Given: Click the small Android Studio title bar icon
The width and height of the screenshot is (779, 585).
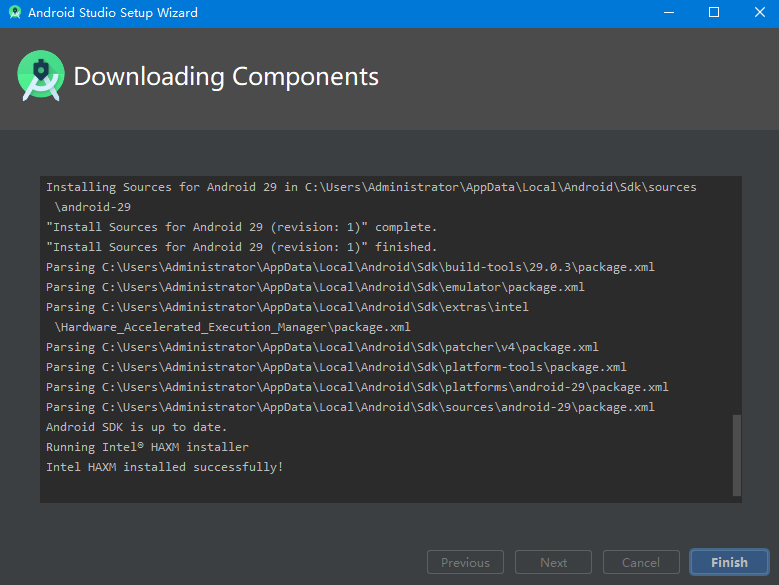Looking at the screenshot, I should point(15,12).
